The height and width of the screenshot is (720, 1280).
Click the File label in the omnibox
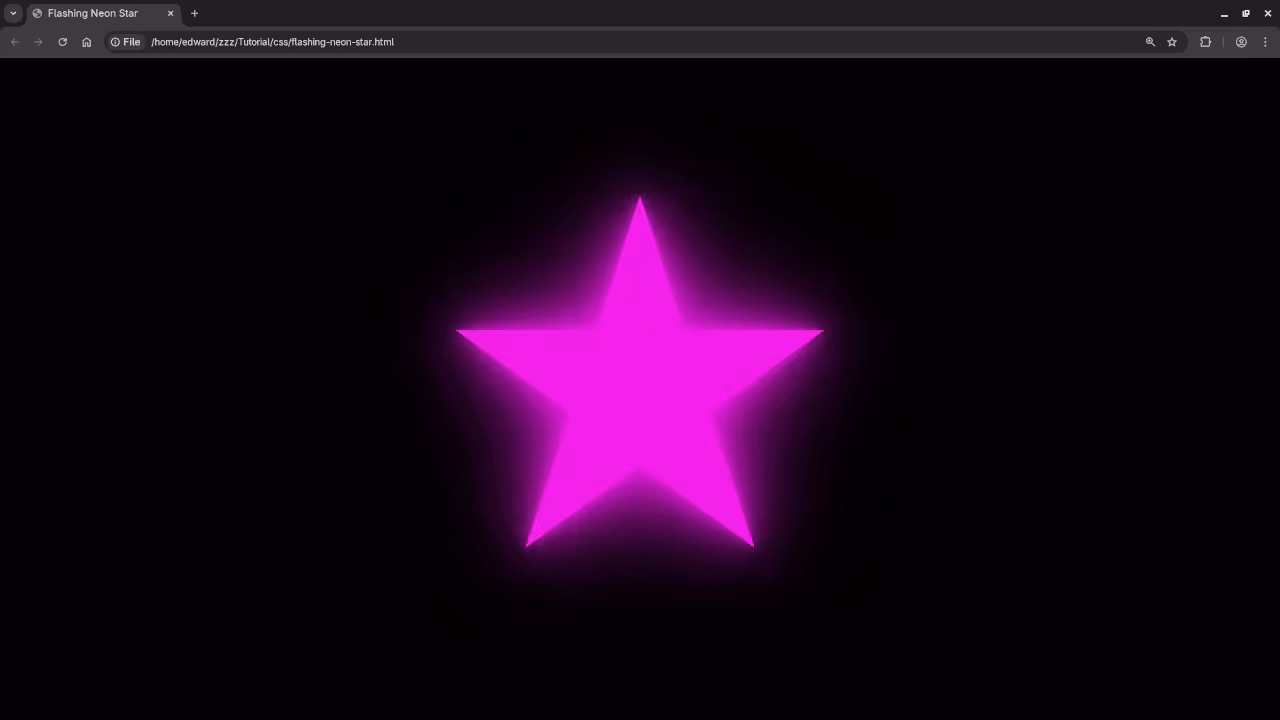coord(131,42)
